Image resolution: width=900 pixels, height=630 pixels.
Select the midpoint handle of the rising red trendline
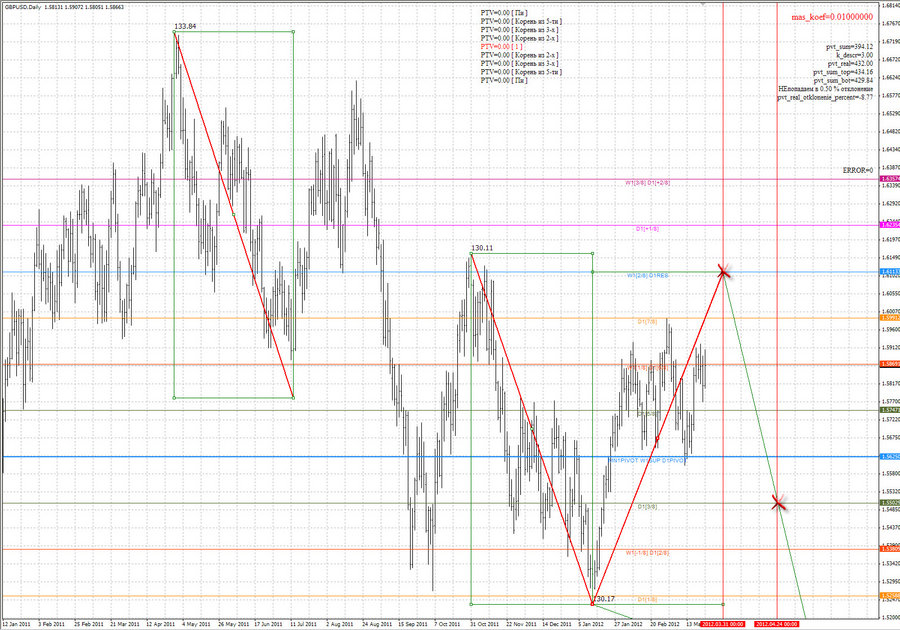(658, 438)
